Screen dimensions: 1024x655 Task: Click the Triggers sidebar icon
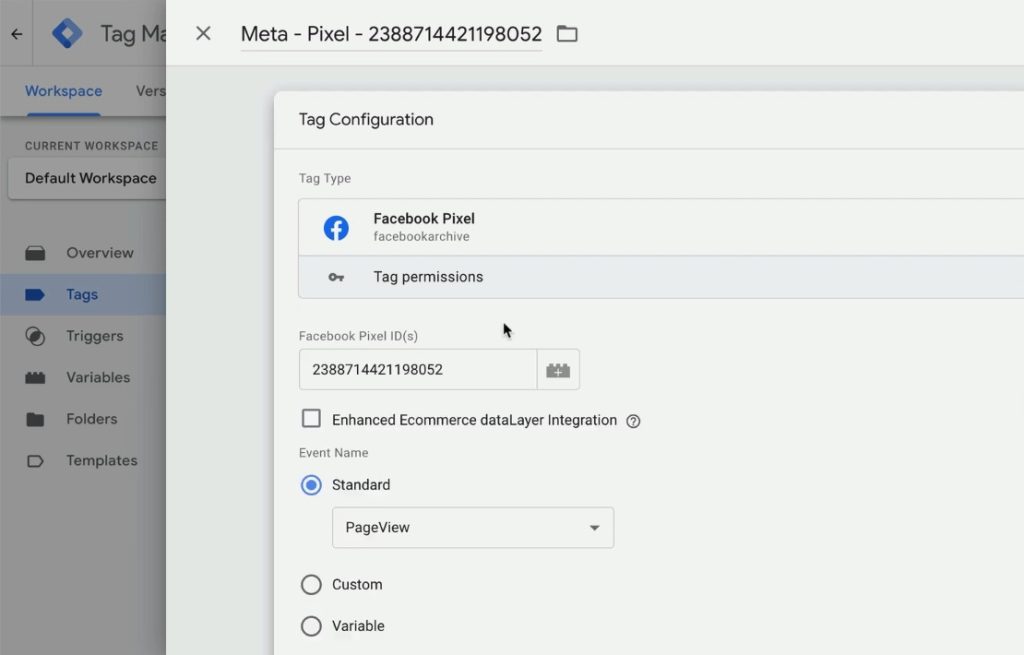(x=35, y=336)
